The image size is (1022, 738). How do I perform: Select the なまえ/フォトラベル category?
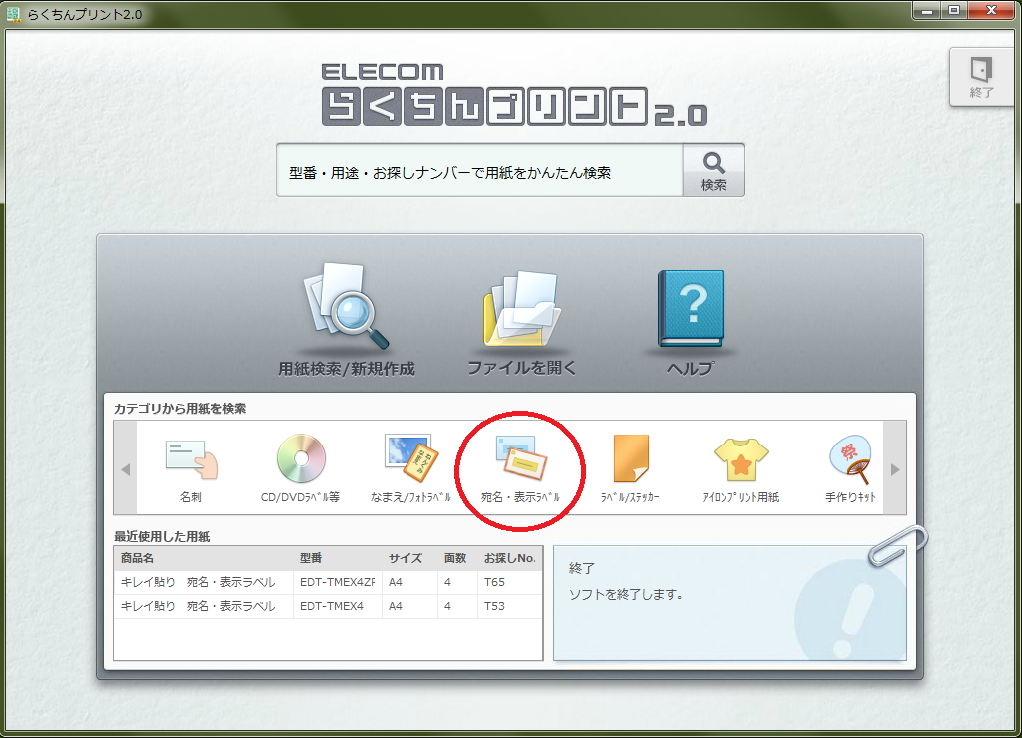[411, 468]
